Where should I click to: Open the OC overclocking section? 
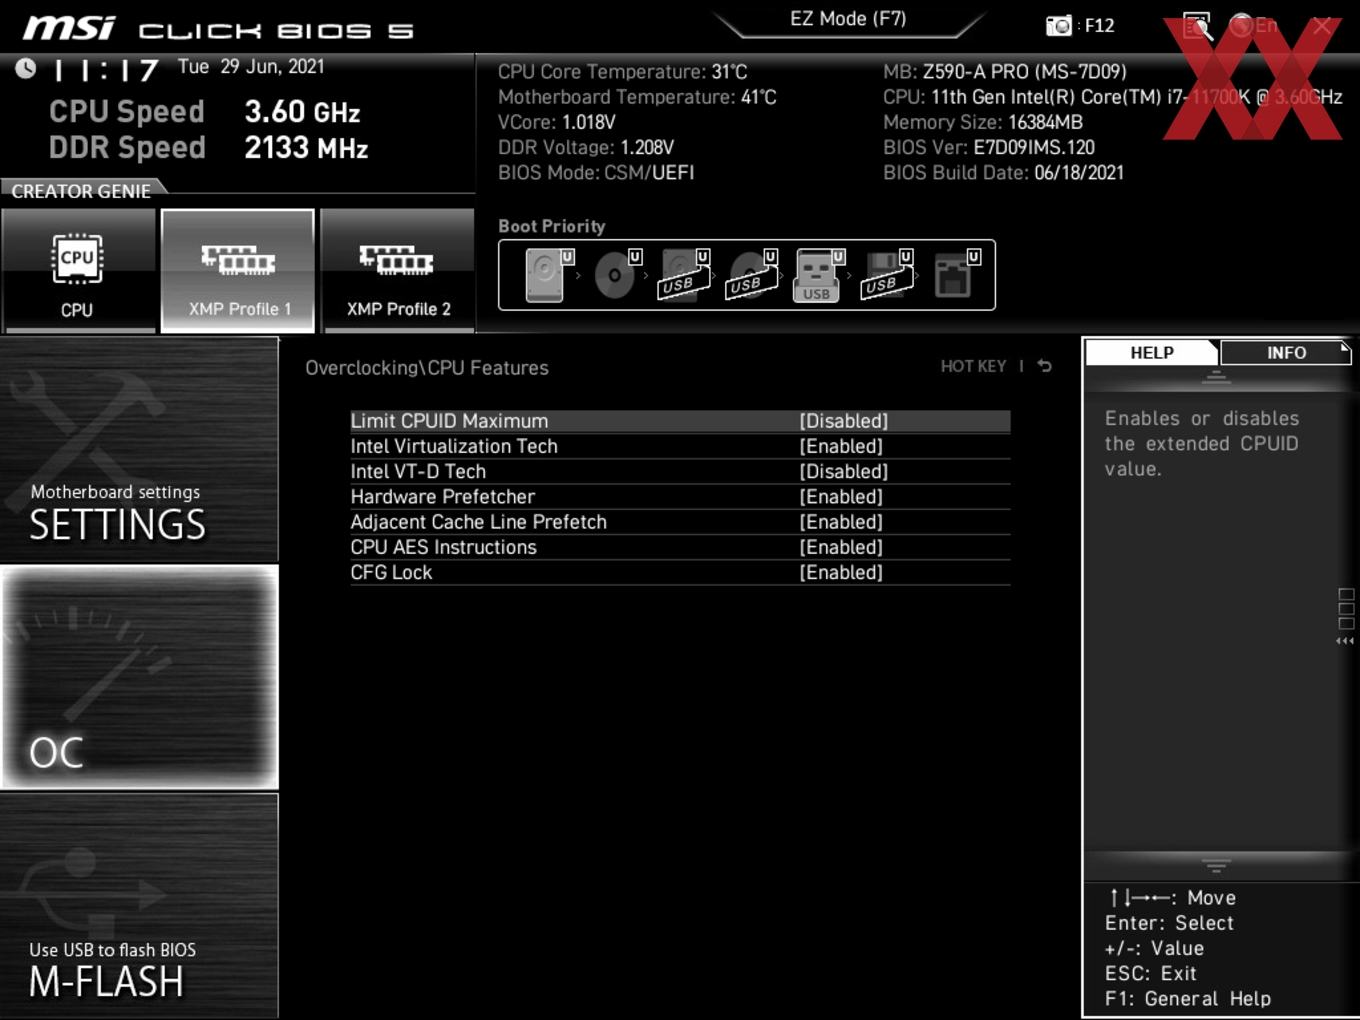(139, 677)
